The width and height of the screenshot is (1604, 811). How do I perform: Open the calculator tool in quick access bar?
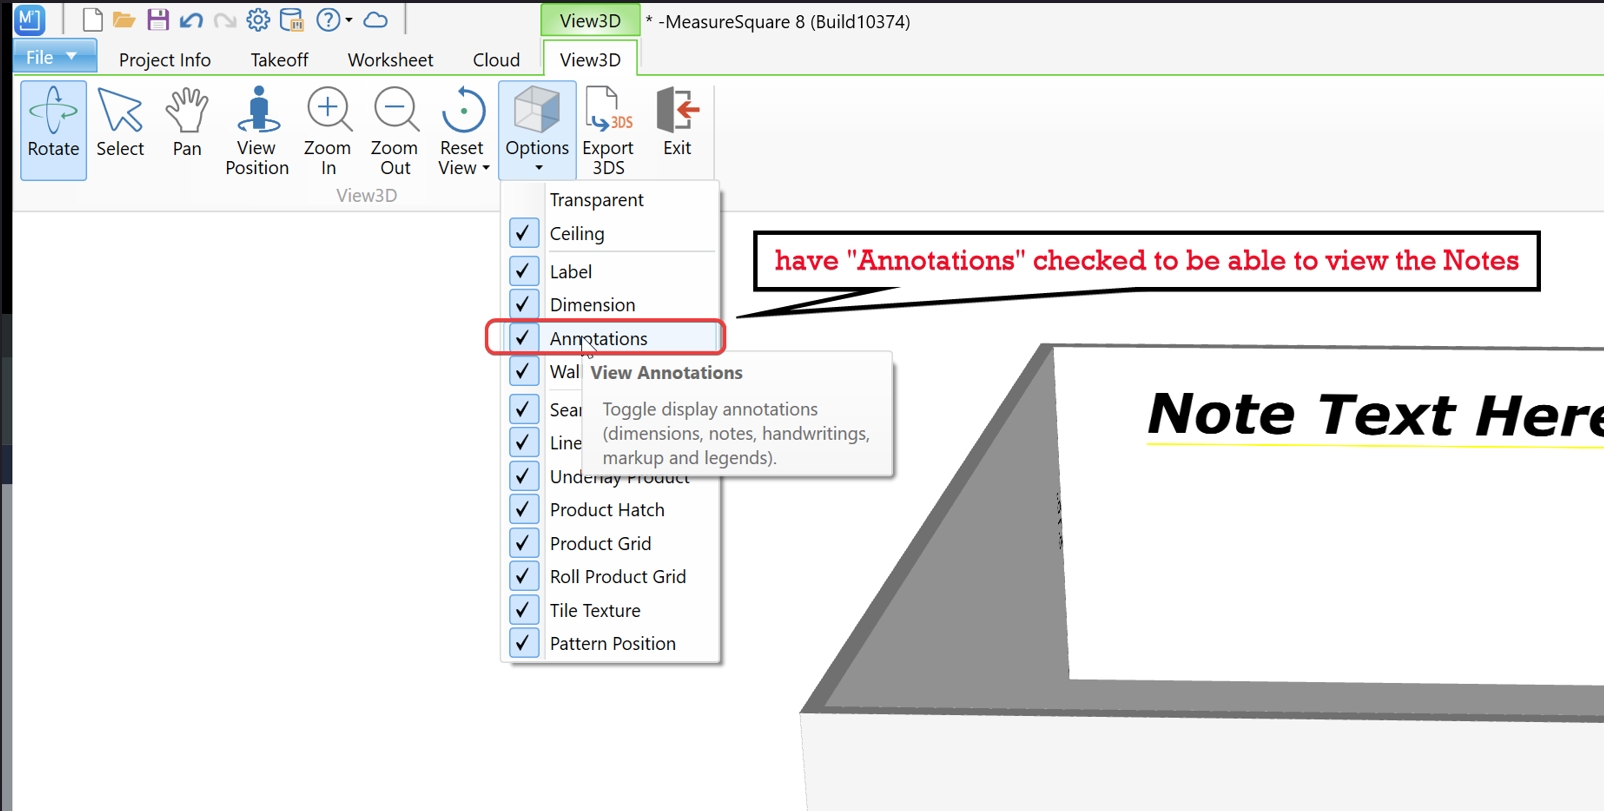[292, 20]
